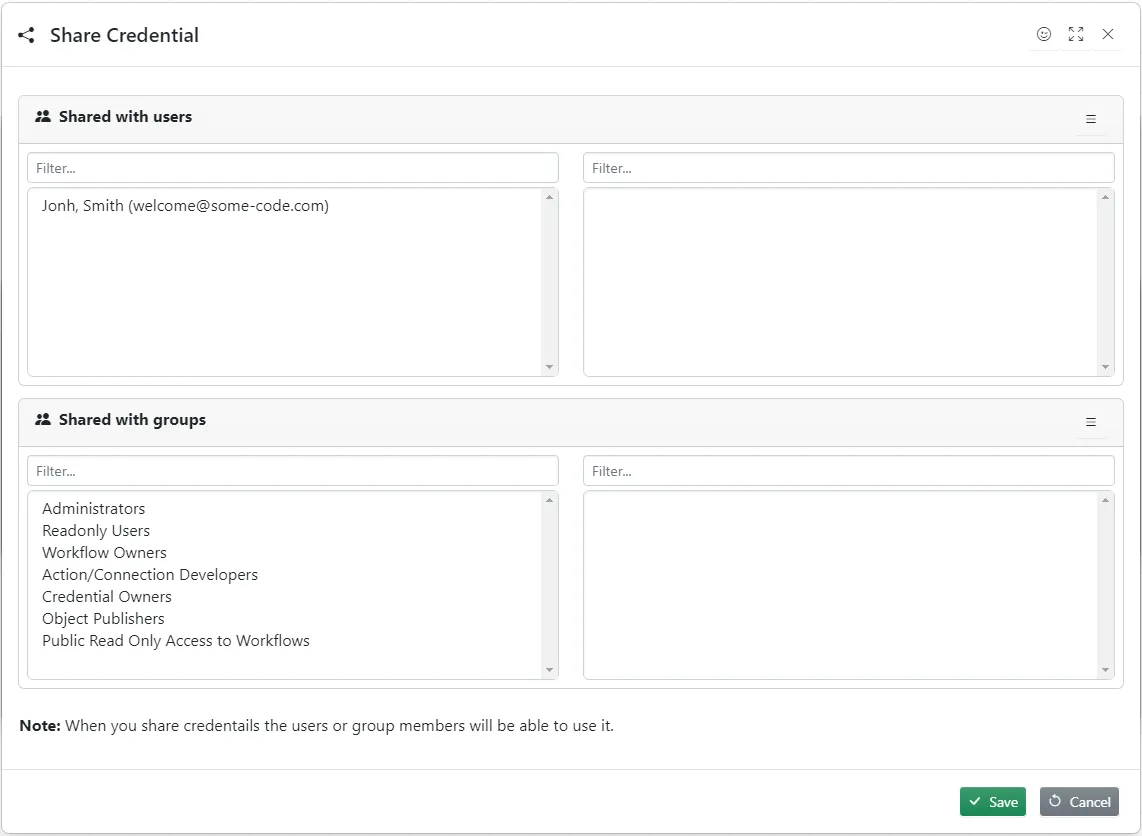The image size is (1142, 836).
Task: Select the Readonly Users group
Action: tap(96, 531)
